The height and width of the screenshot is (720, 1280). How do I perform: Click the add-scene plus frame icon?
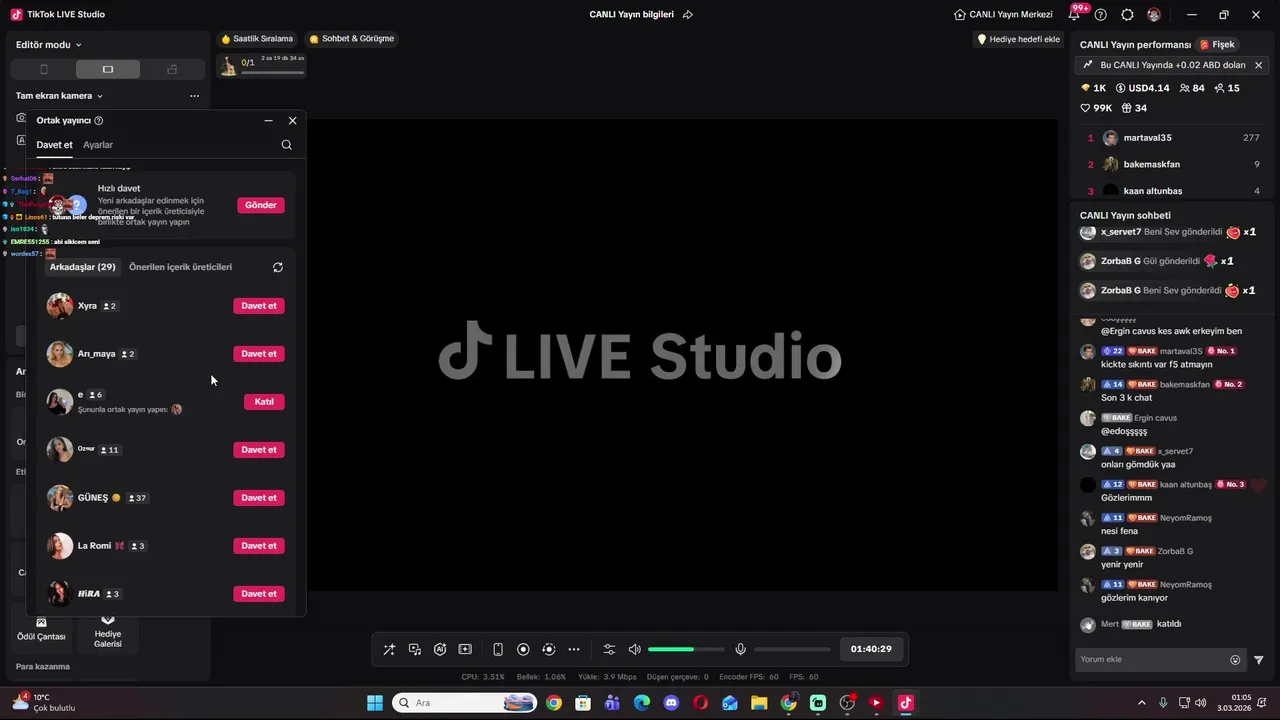point(465,649)
